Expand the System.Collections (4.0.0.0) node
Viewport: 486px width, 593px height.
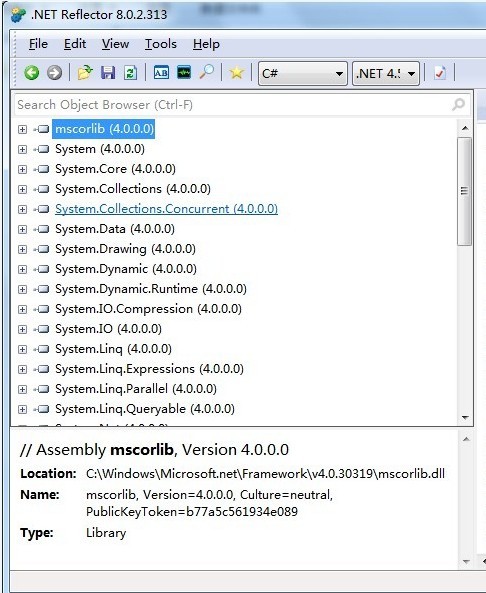click(x=22, y=189)
